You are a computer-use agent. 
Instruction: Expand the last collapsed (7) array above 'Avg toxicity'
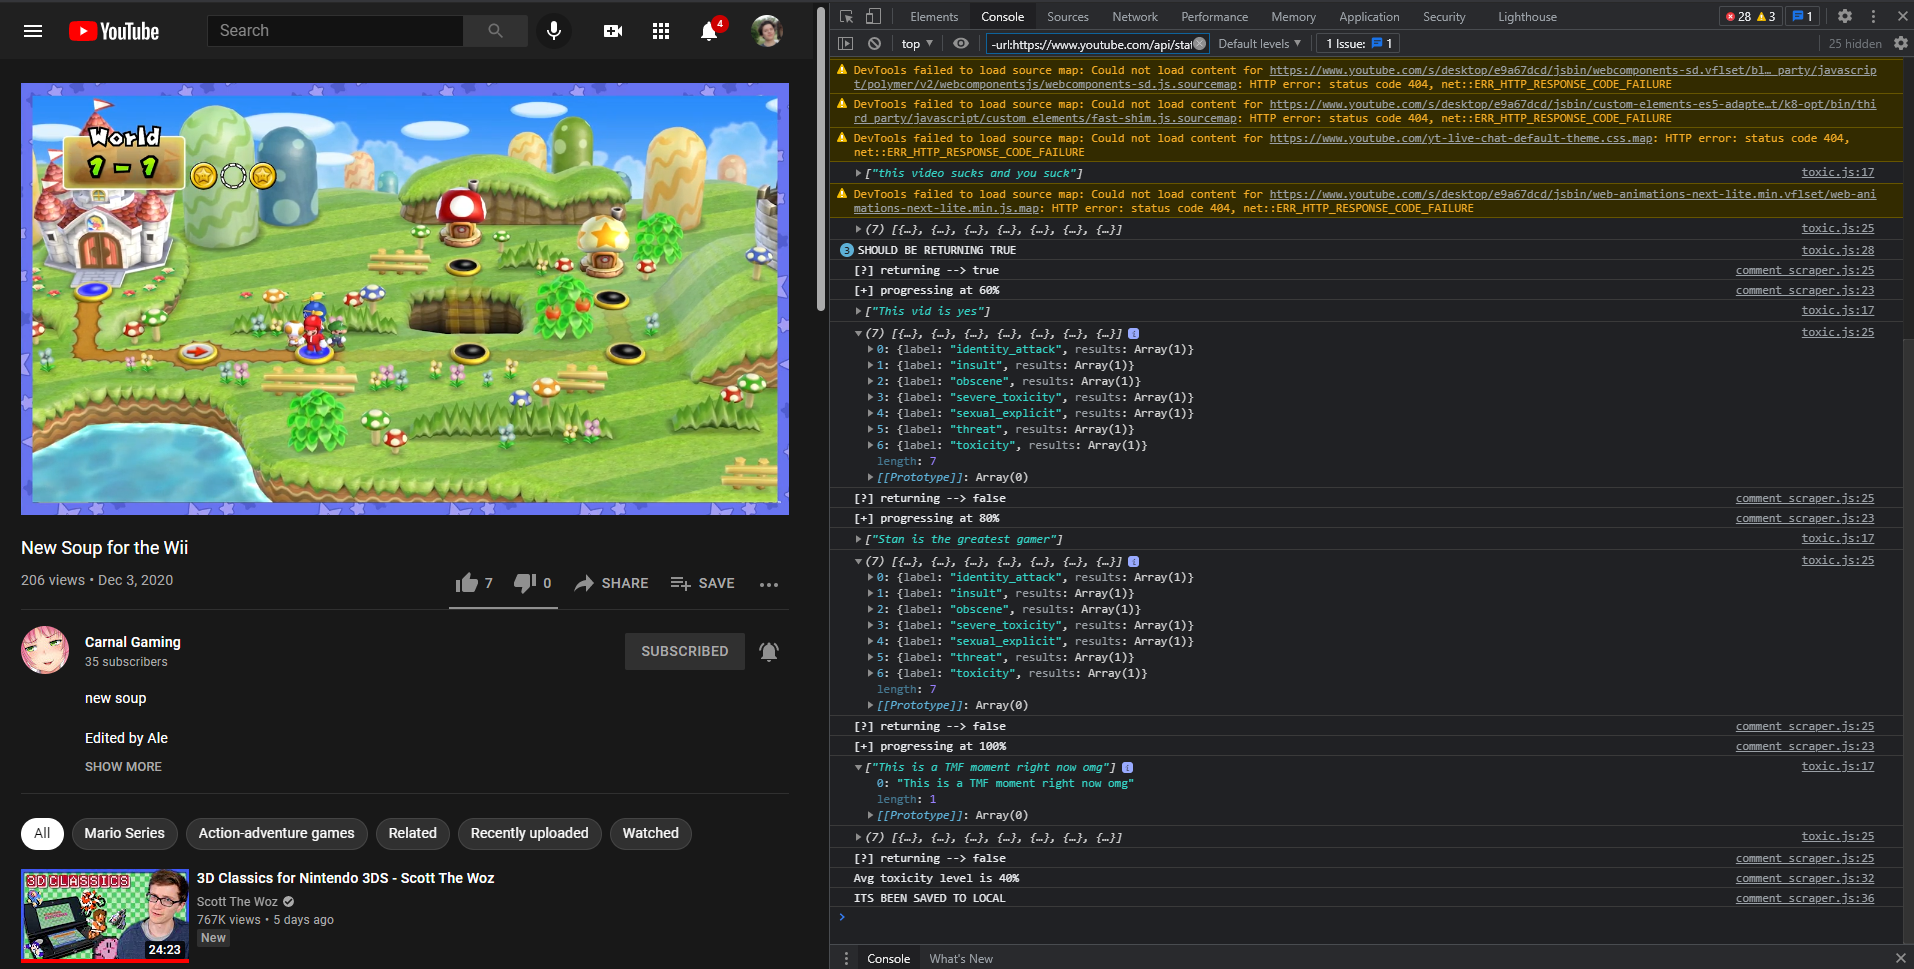(x=858, y=838)
